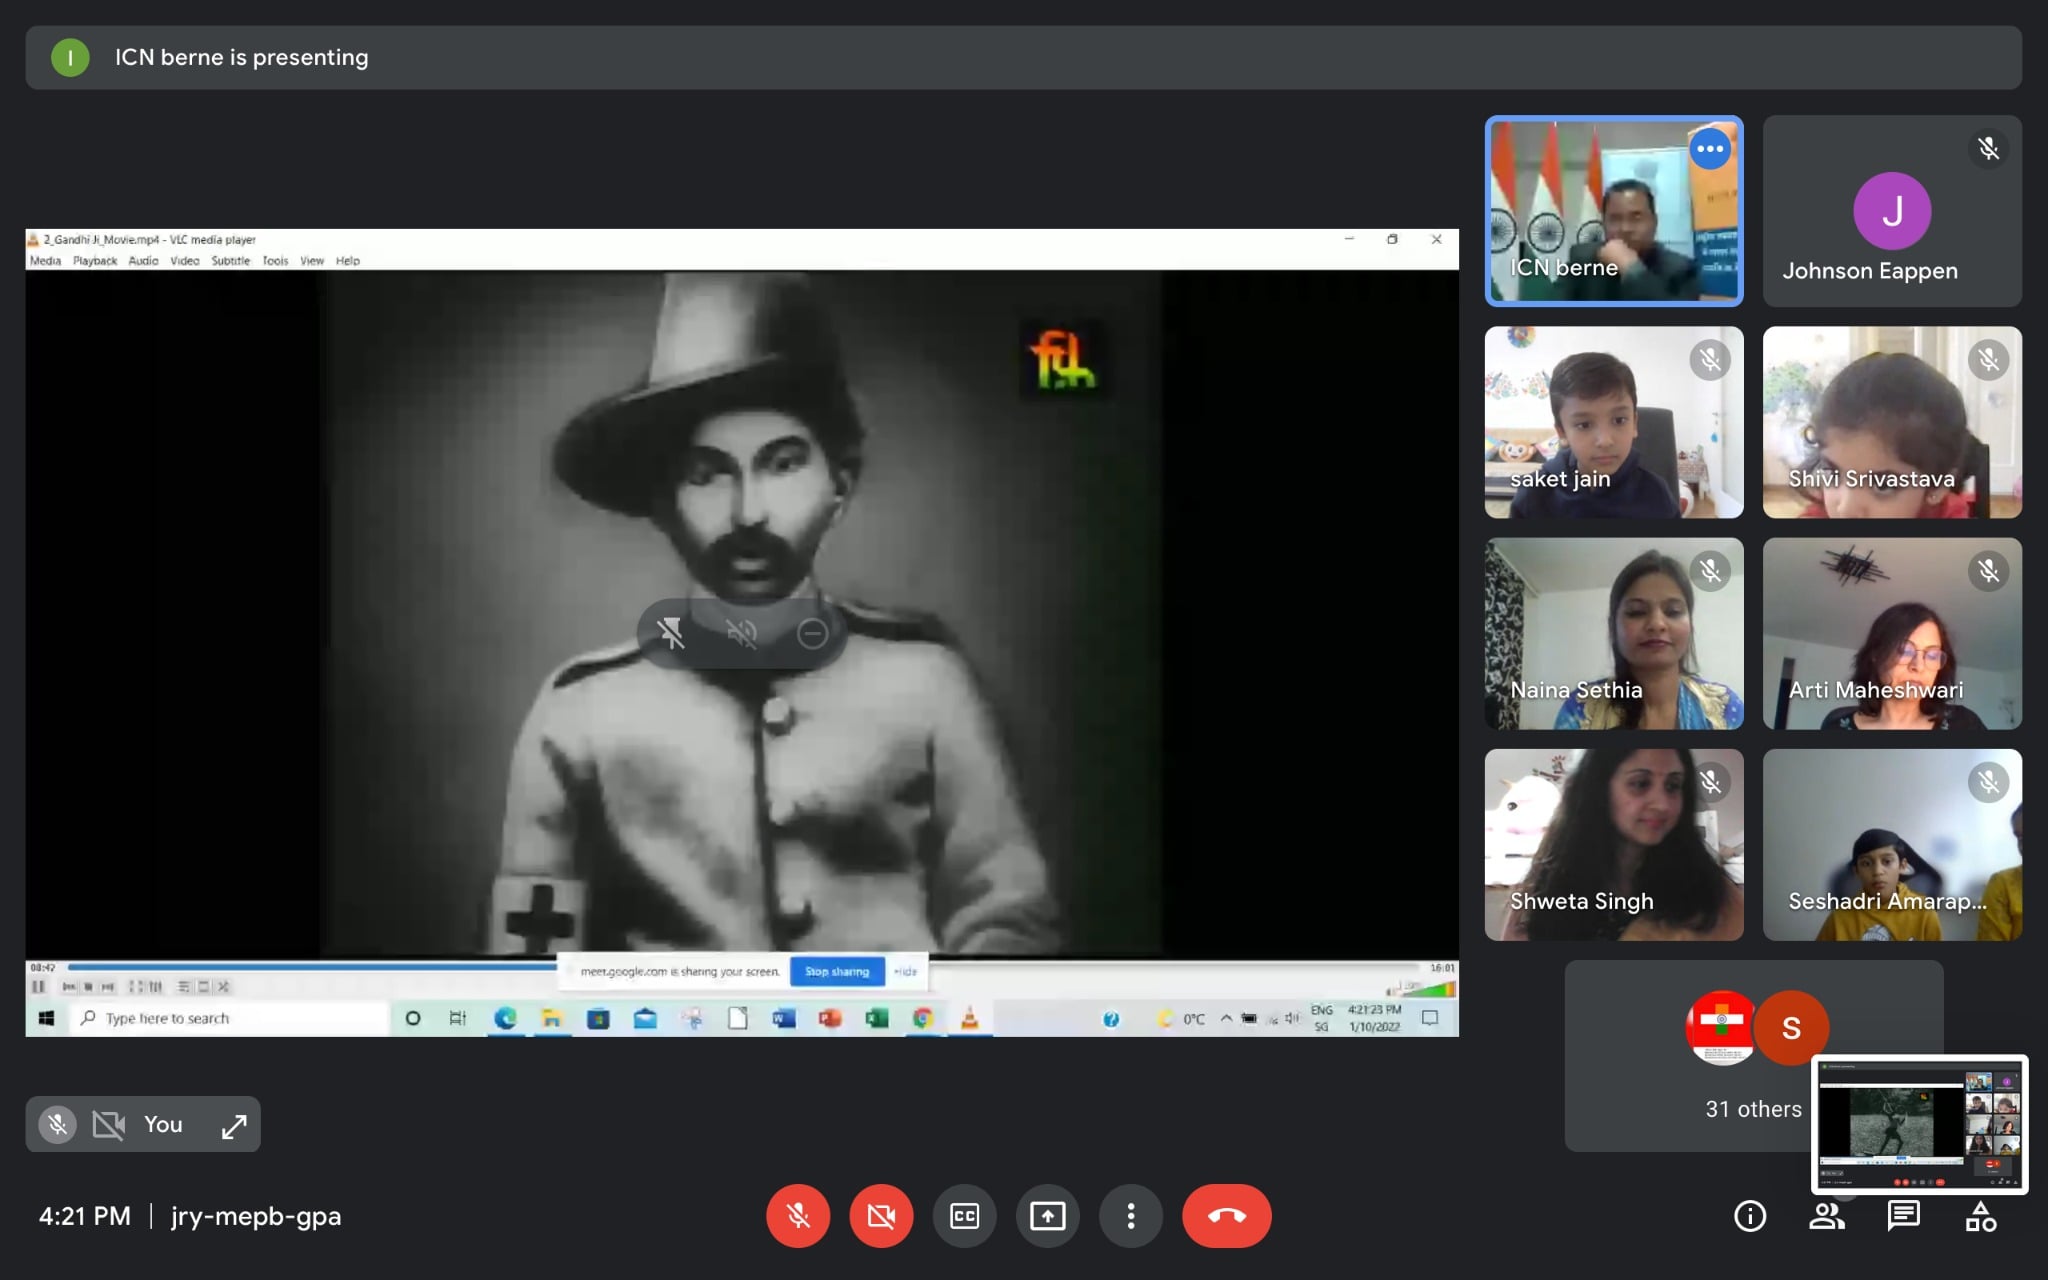
Task: Open the activities shapes icon
Action: (x=1980, y=1216)
